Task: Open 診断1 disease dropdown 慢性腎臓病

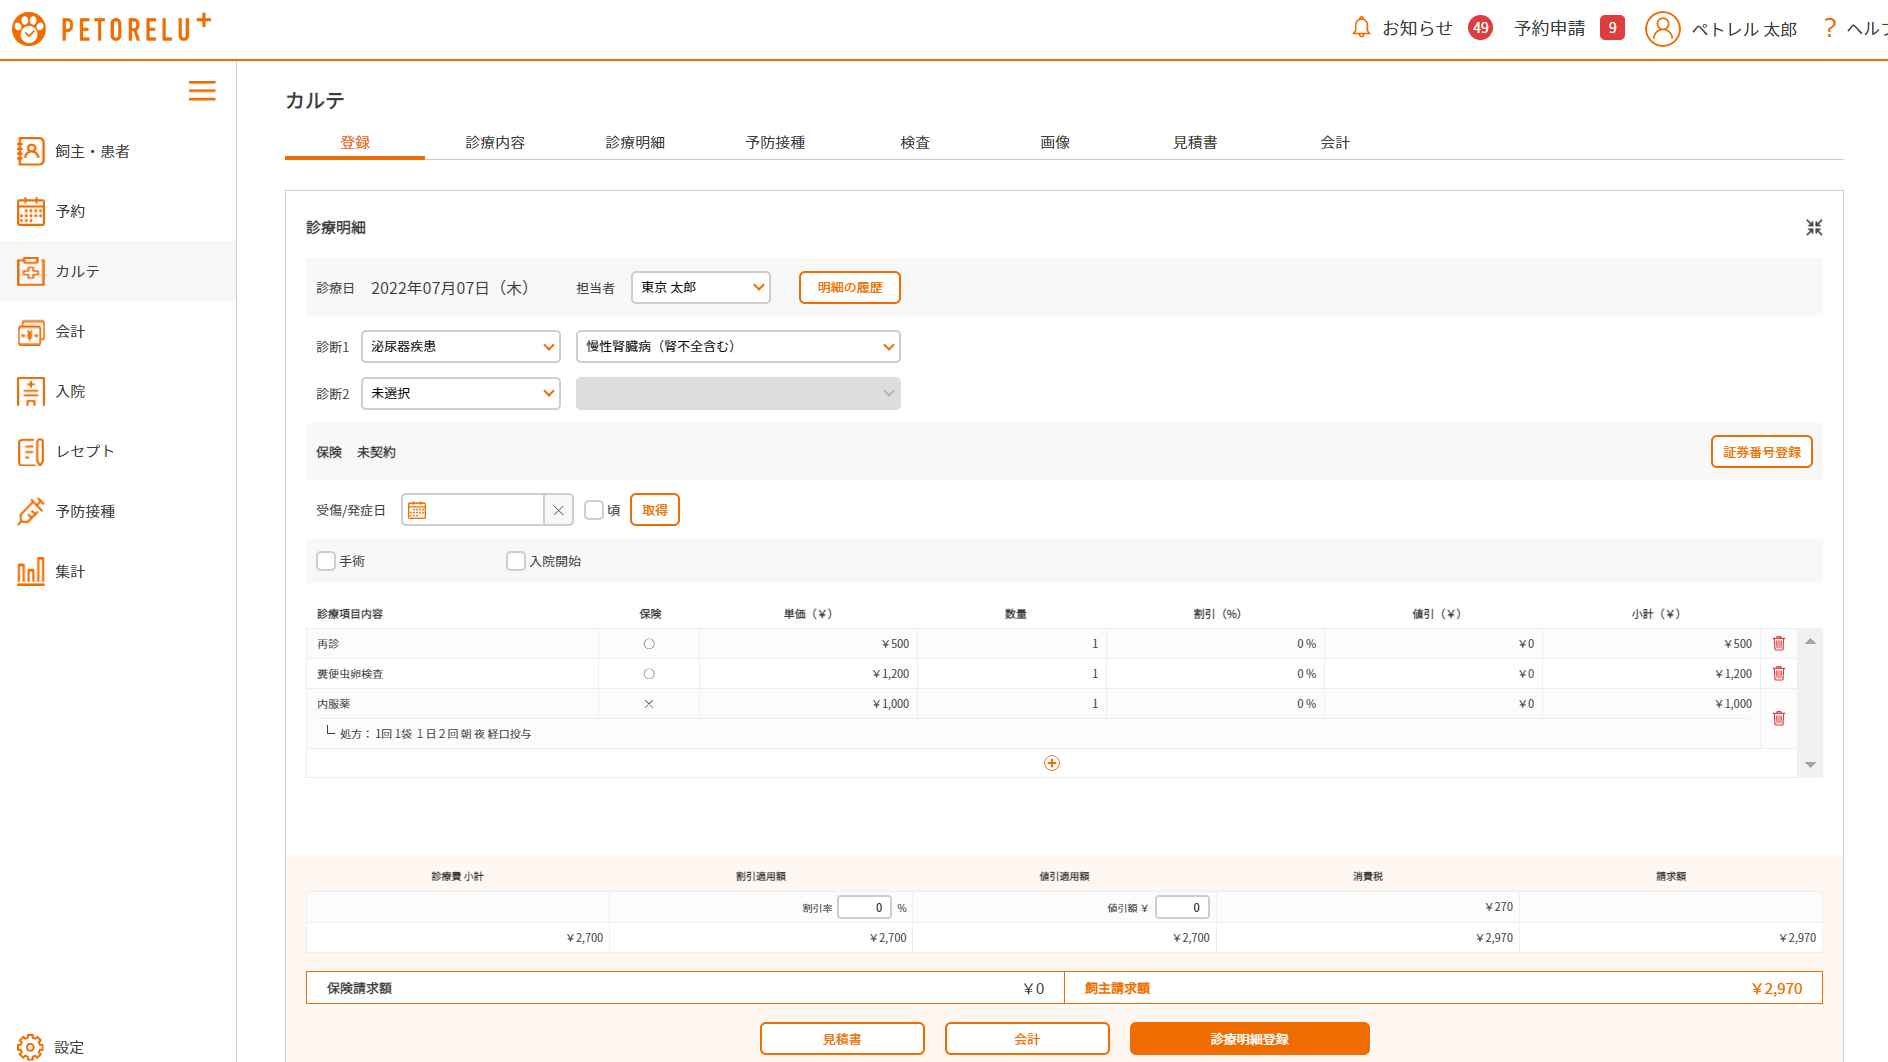Action: pyautogui.click(x=738, y=346)
